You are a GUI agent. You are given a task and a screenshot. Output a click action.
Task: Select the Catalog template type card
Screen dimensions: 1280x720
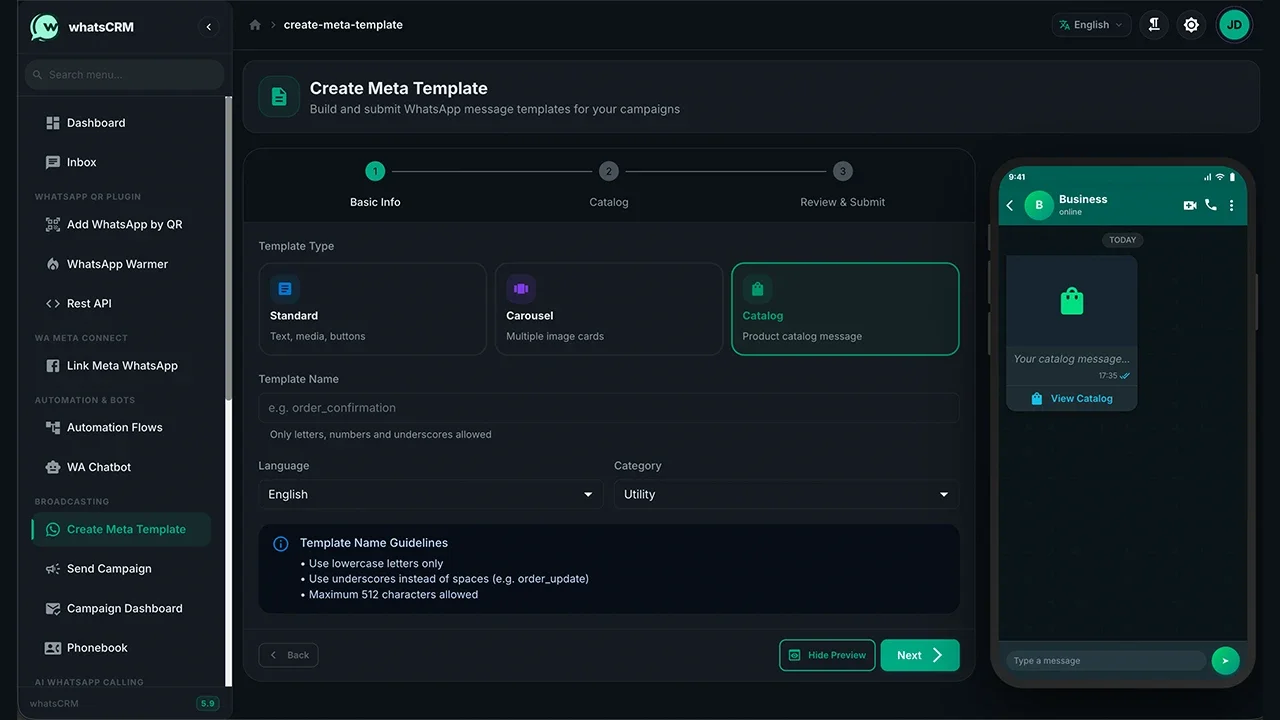click(845, 309)
